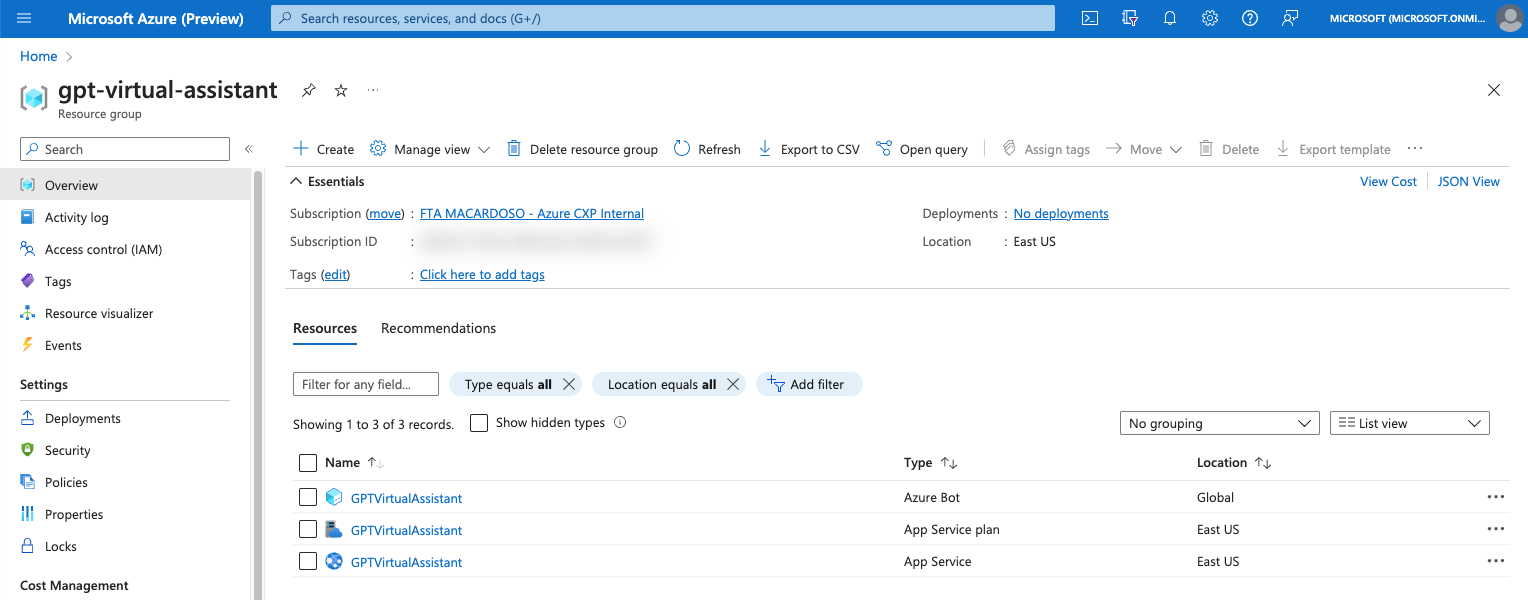Click the account avatar picture
Screen dimensions: 1528x600
(x=1510, y=18)
